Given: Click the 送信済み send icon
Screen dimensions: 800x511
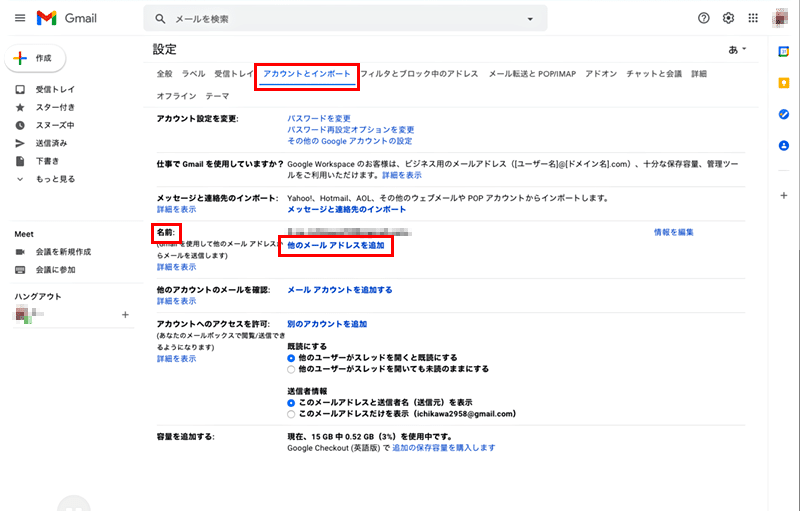Looking at the screenshot, I should click(20, 143).
